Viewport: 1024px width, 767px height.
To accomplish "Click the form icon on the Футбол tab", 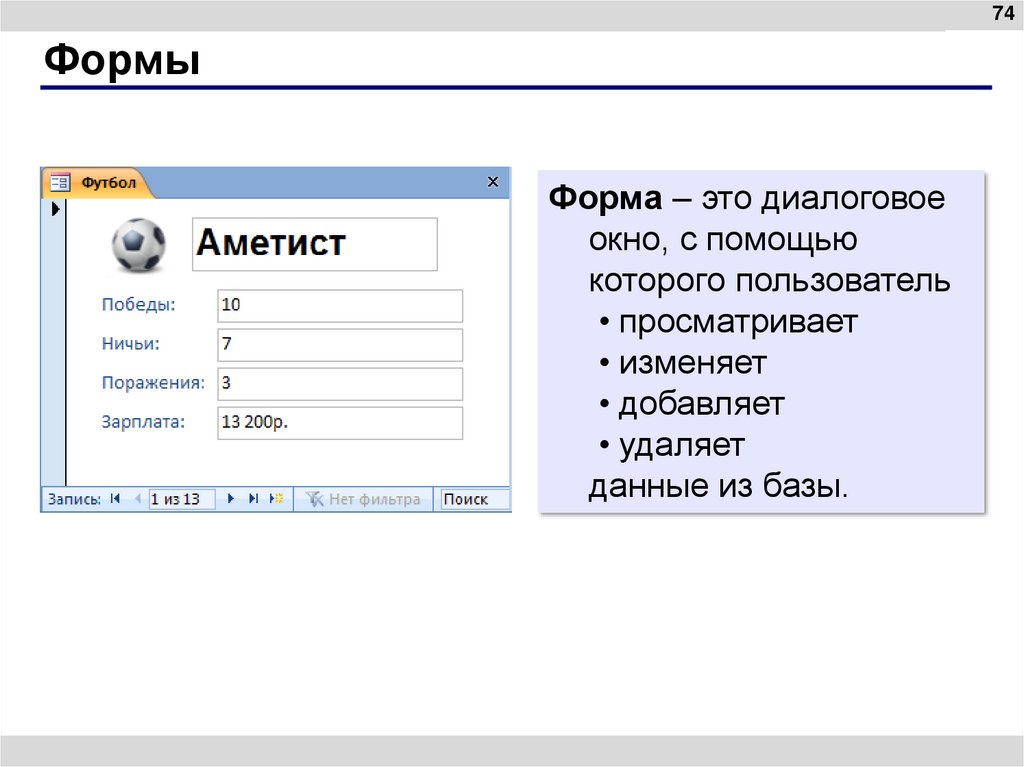I will (60, 182).
